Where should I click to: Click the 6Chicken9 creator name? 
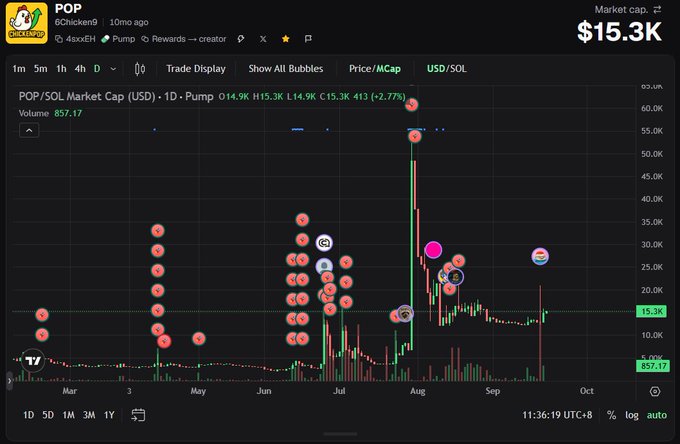(76, 22)
